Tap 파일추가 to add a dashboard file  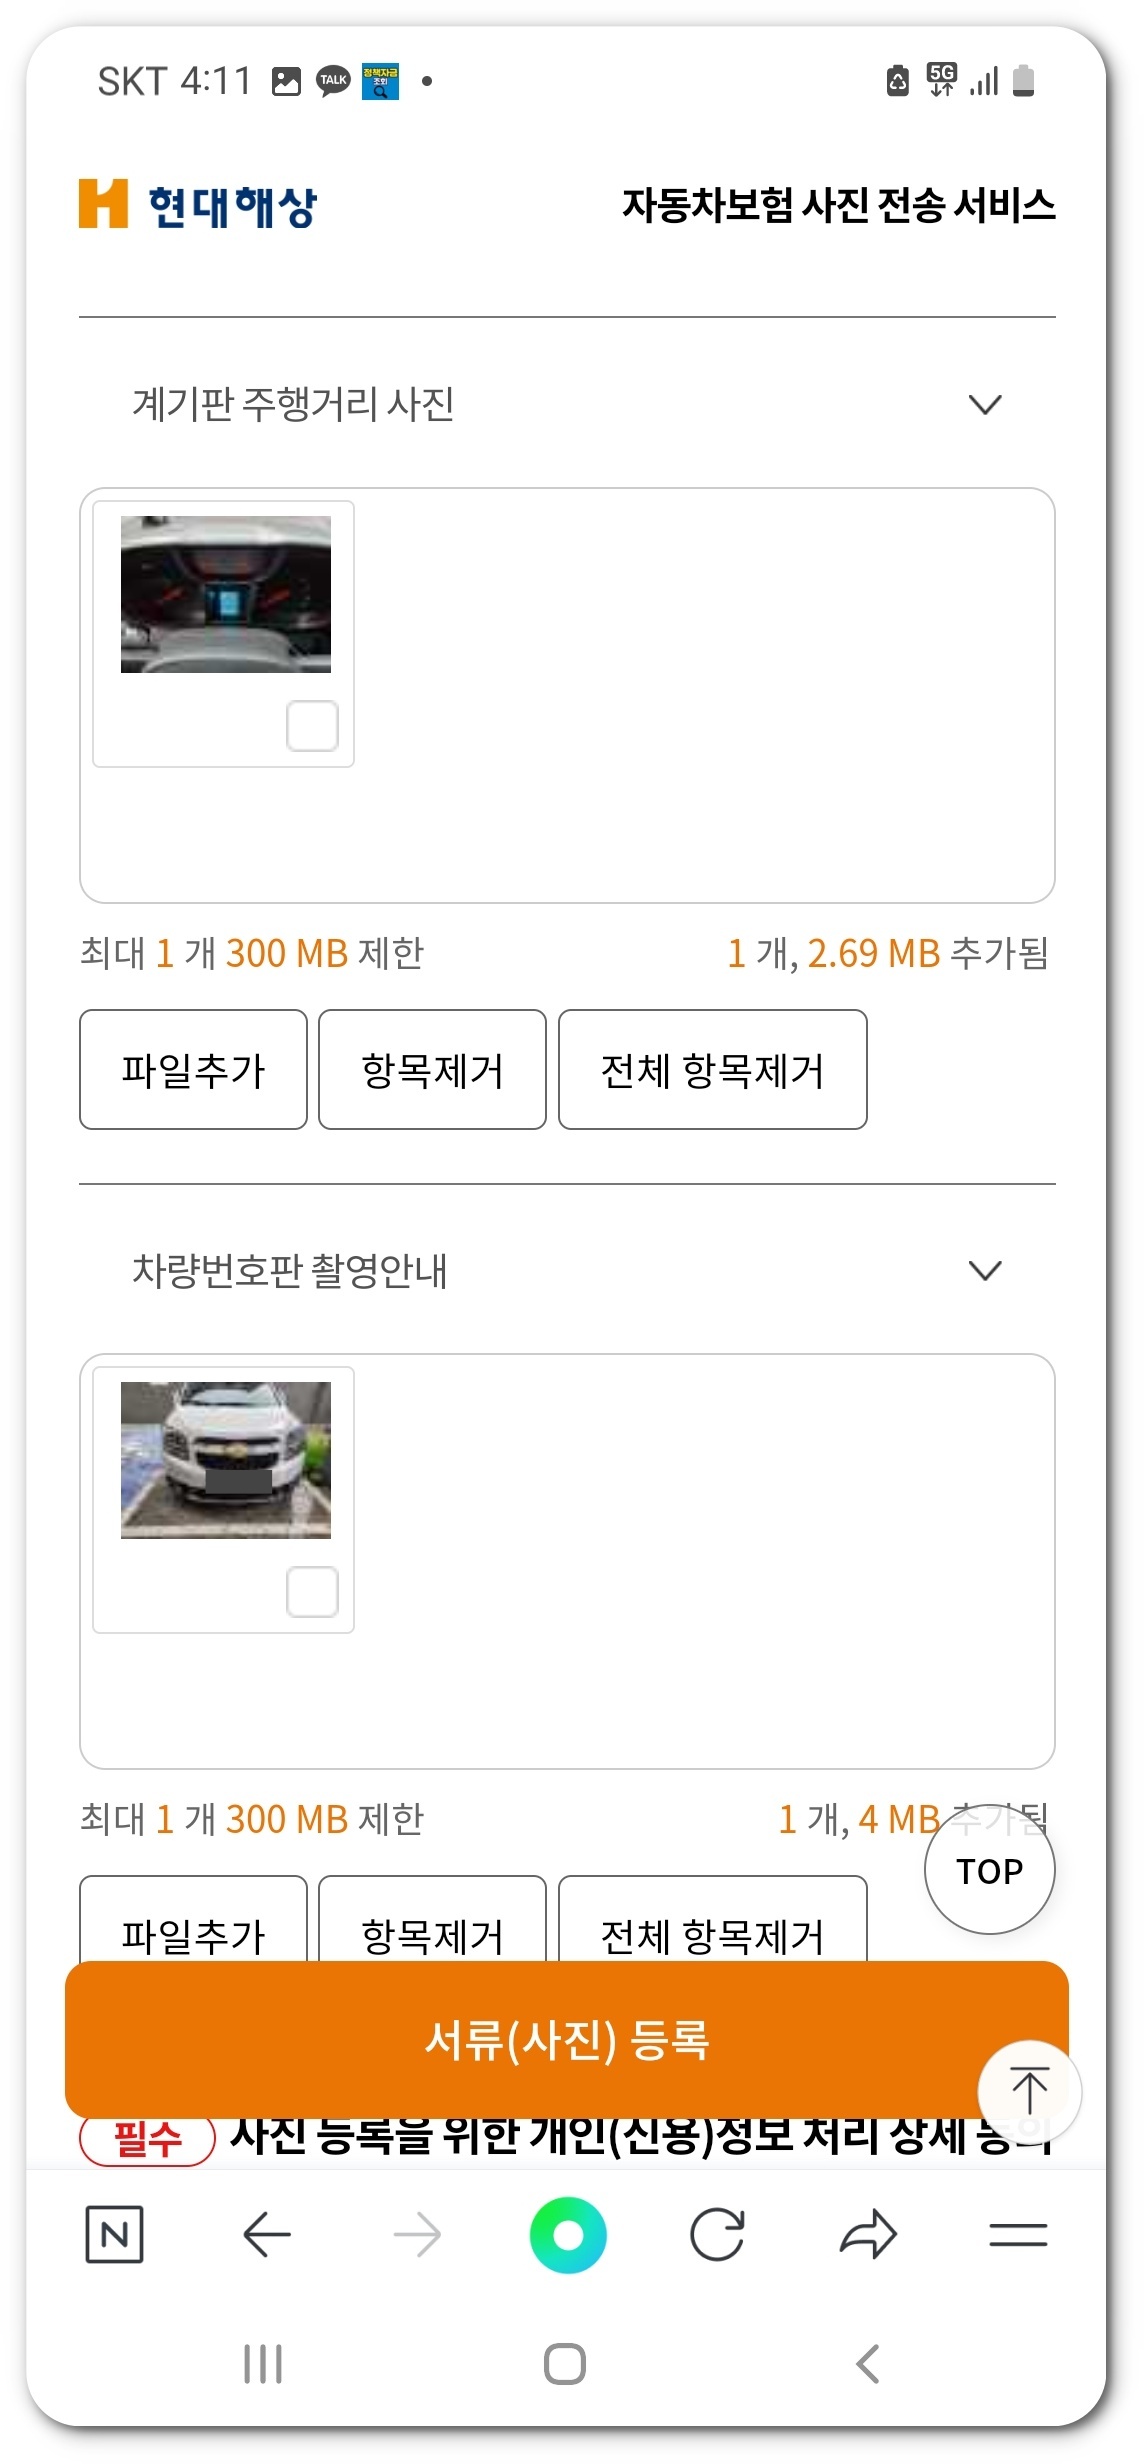(x=193, y=1069)
